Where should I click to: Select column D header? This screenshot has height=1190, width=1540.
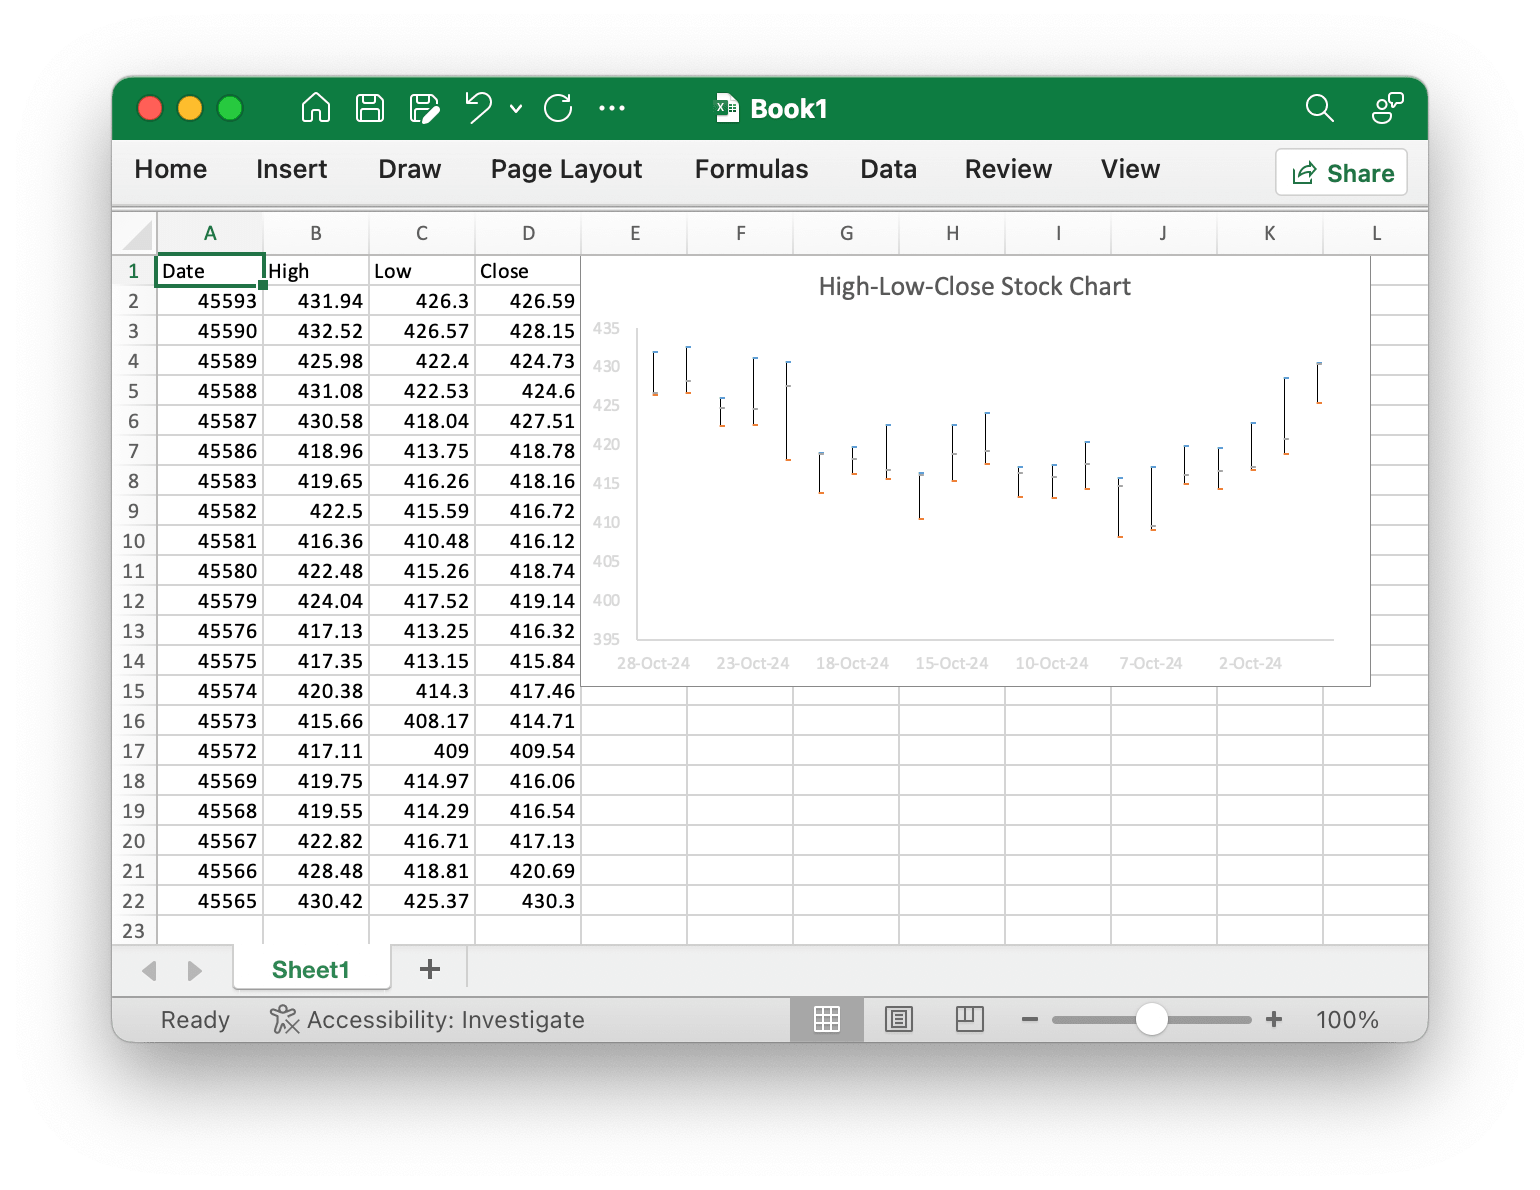[x=528, y=233]
